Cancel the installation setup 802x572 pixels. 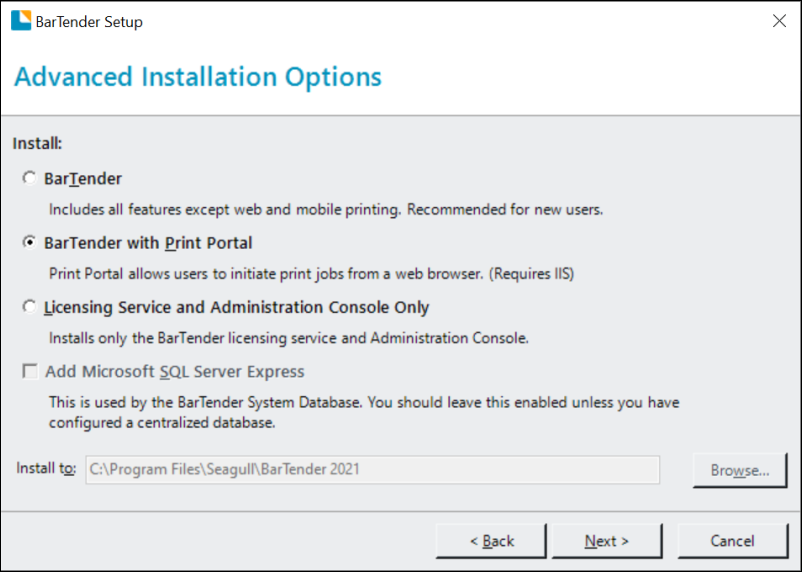[732, 541]
